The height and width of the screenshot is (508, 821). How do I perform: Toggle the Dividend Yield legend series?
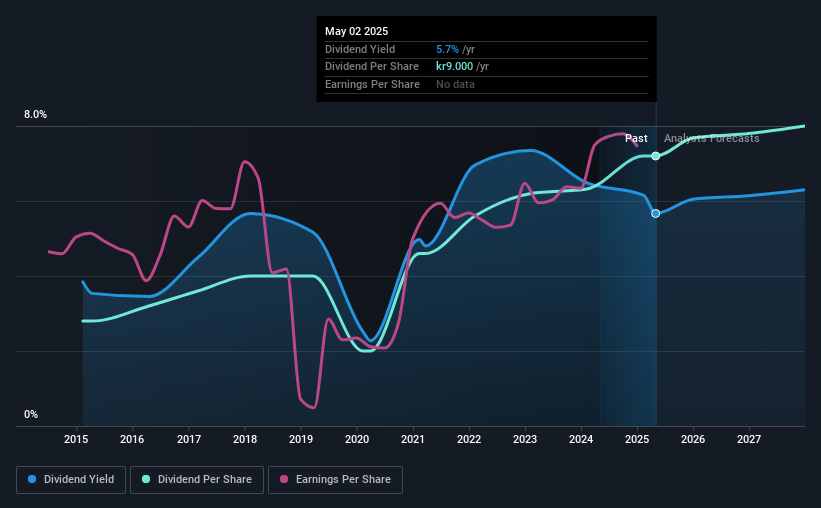[71, 480]
